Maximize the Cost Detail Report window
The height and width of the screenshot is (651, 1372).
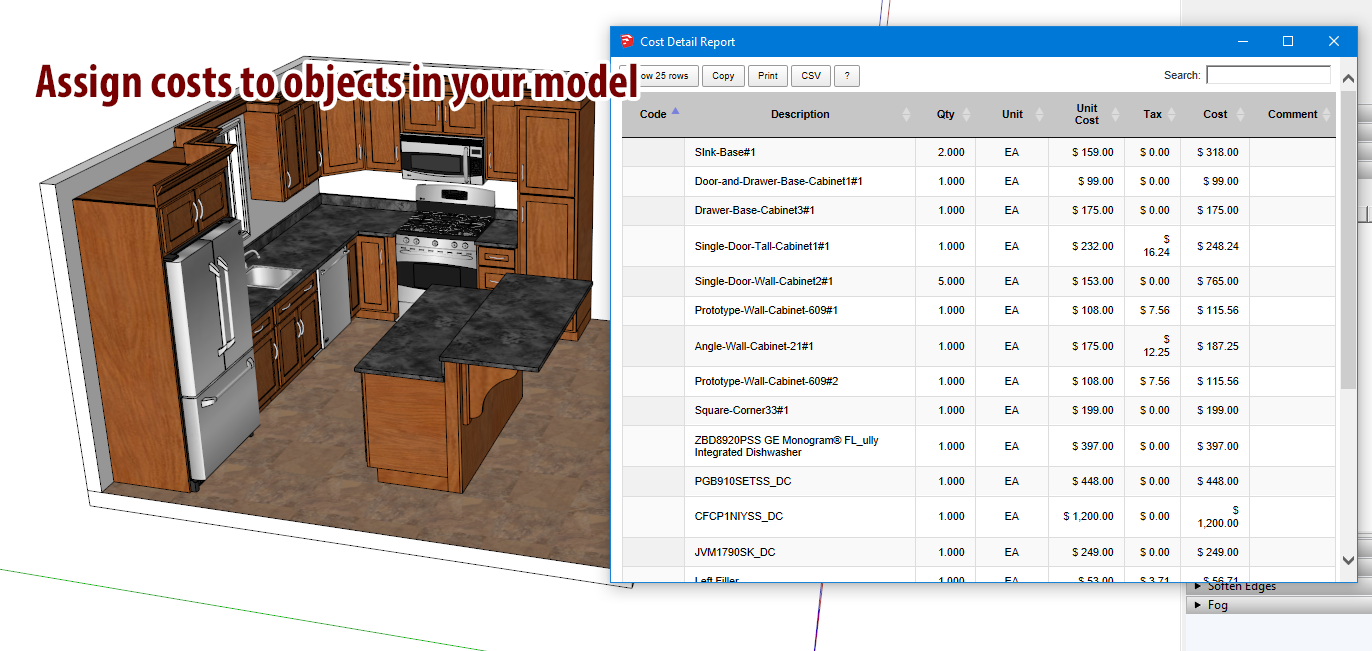point(1288,41)
